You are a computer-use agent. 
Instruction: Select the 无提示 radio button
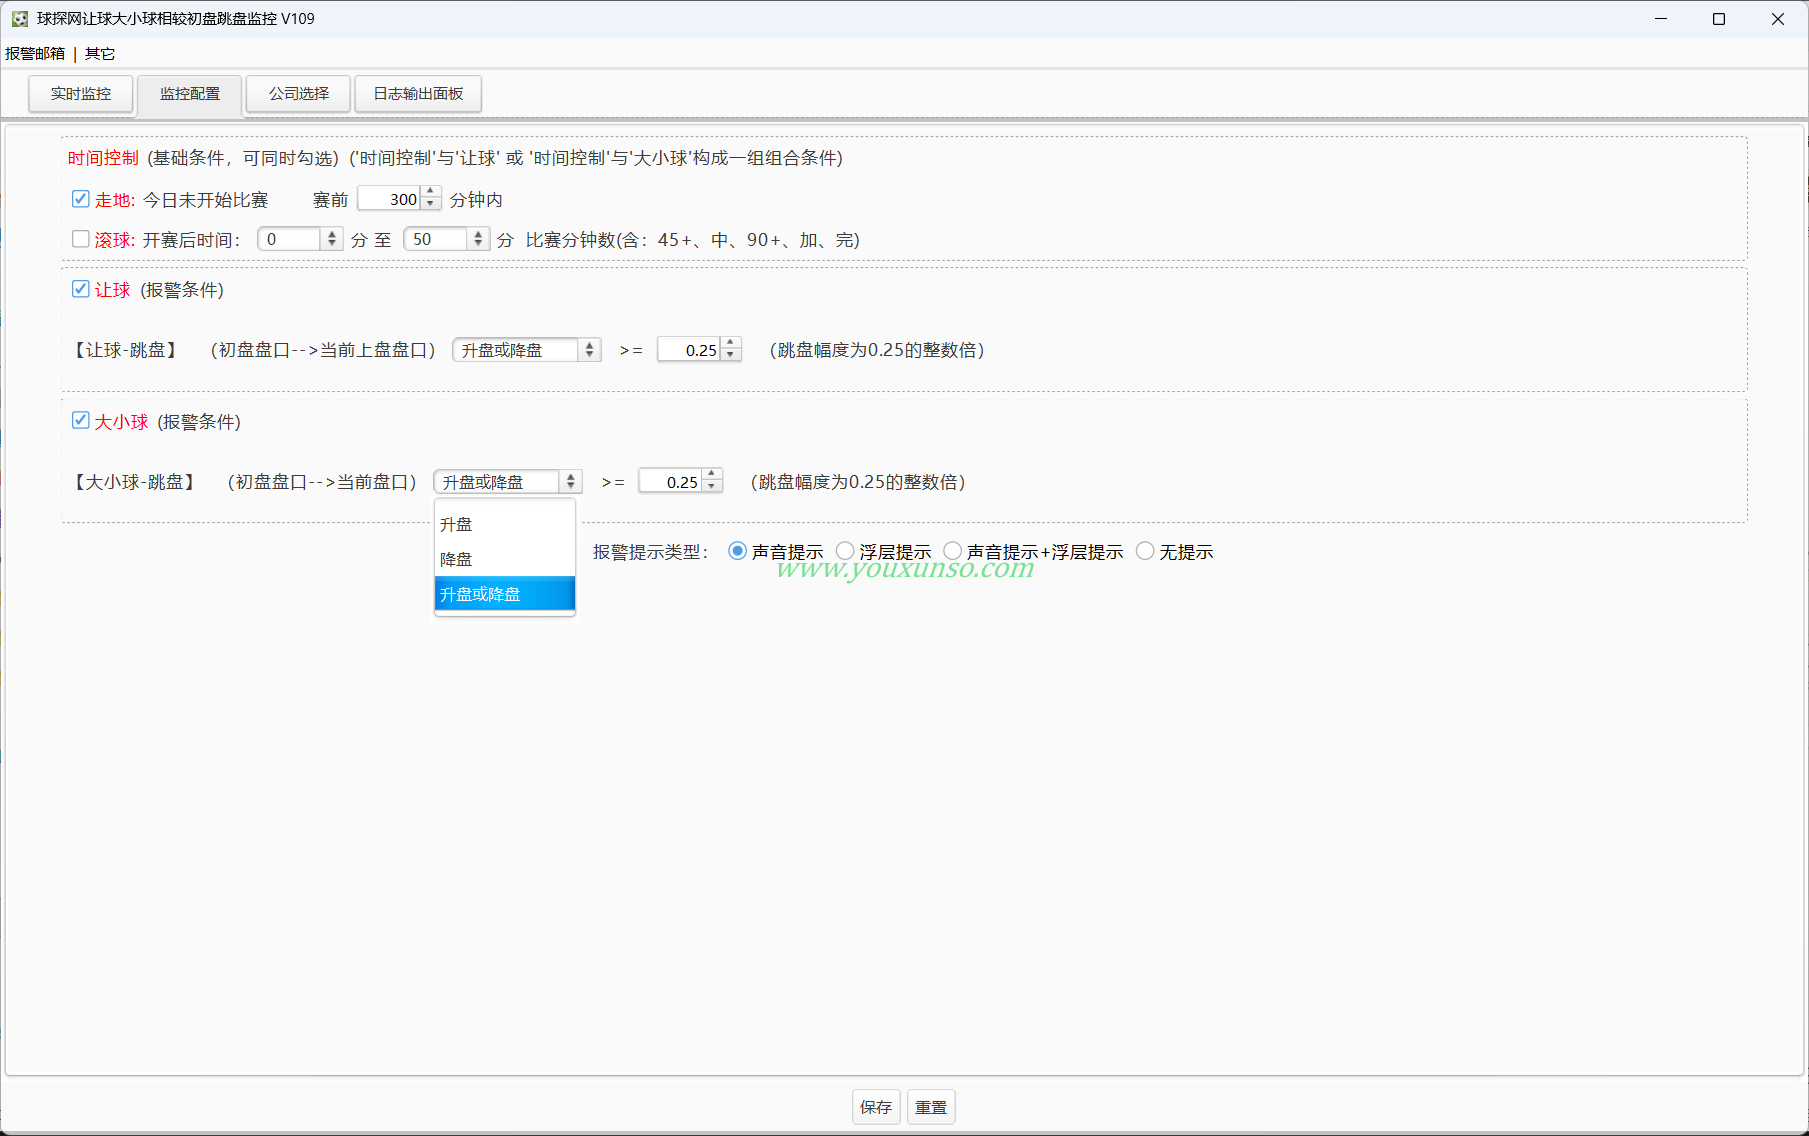[1145, 551]
